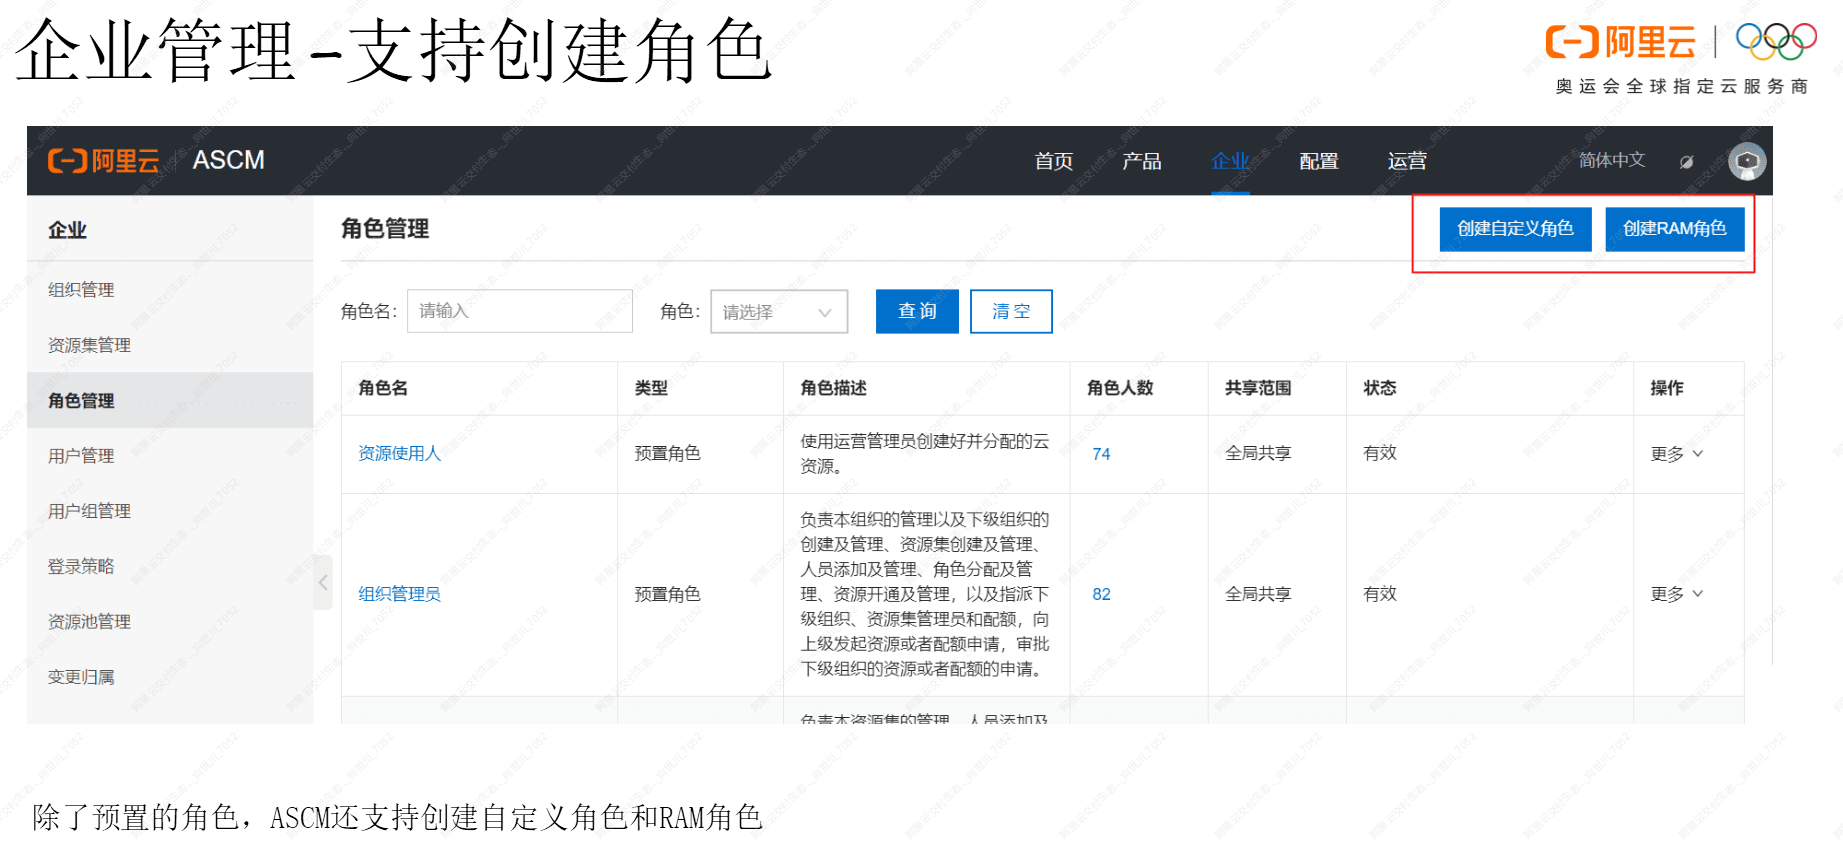
Task: Open the 组织管理员 role link
Action: click(x=399, y=594)
